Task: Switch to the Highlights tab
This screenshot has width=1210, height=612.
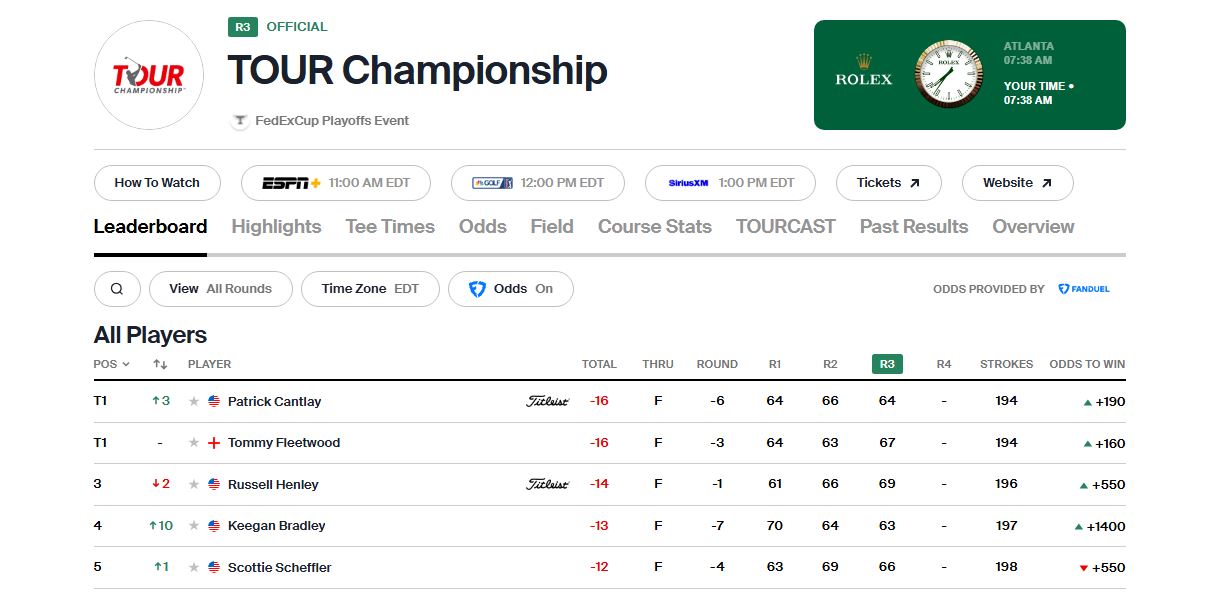Action: point(276,227)
